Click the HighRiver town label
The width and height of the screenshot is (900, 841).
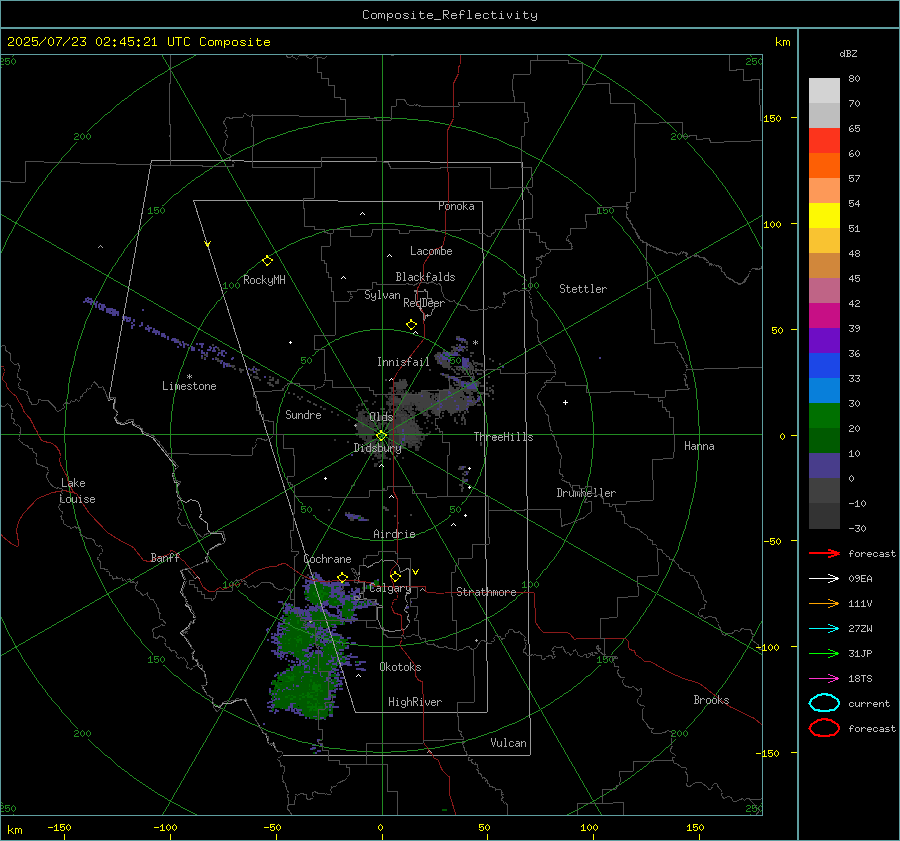(415, 702)
